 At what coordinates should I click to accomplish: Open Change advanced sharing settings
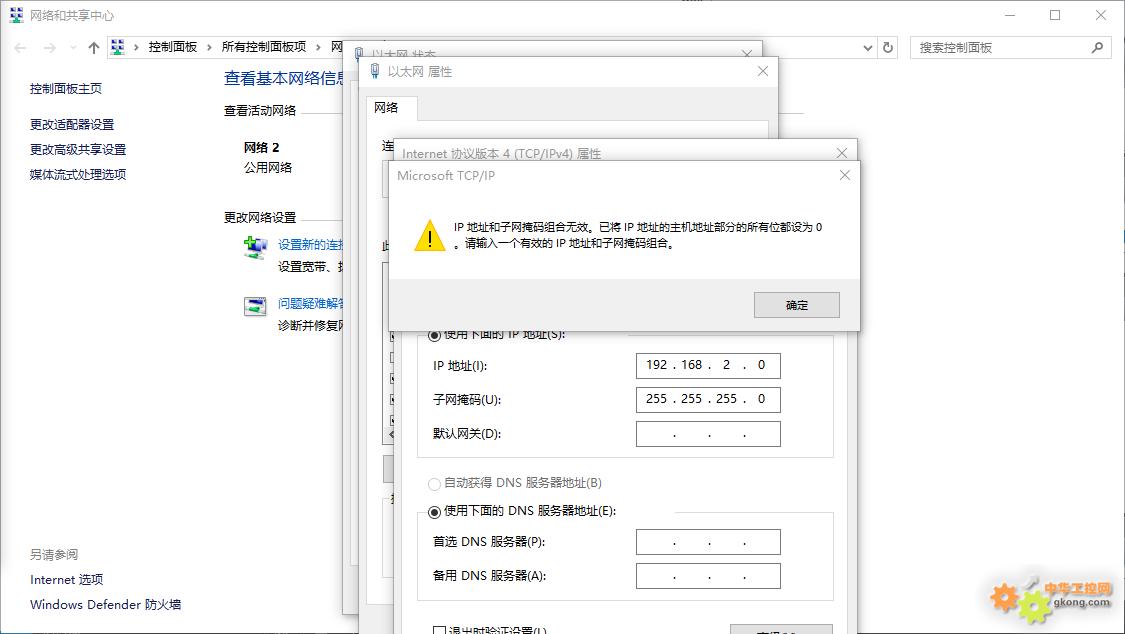[77, 150]
